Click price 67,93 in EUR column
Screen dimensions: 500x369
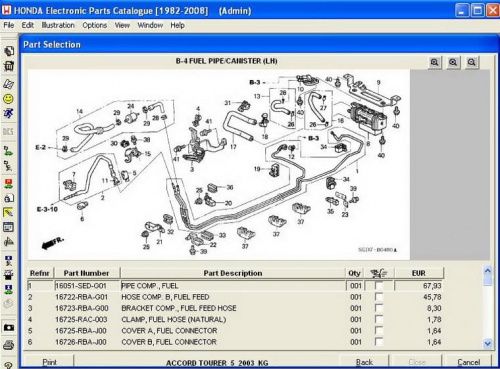click(432, 286)
